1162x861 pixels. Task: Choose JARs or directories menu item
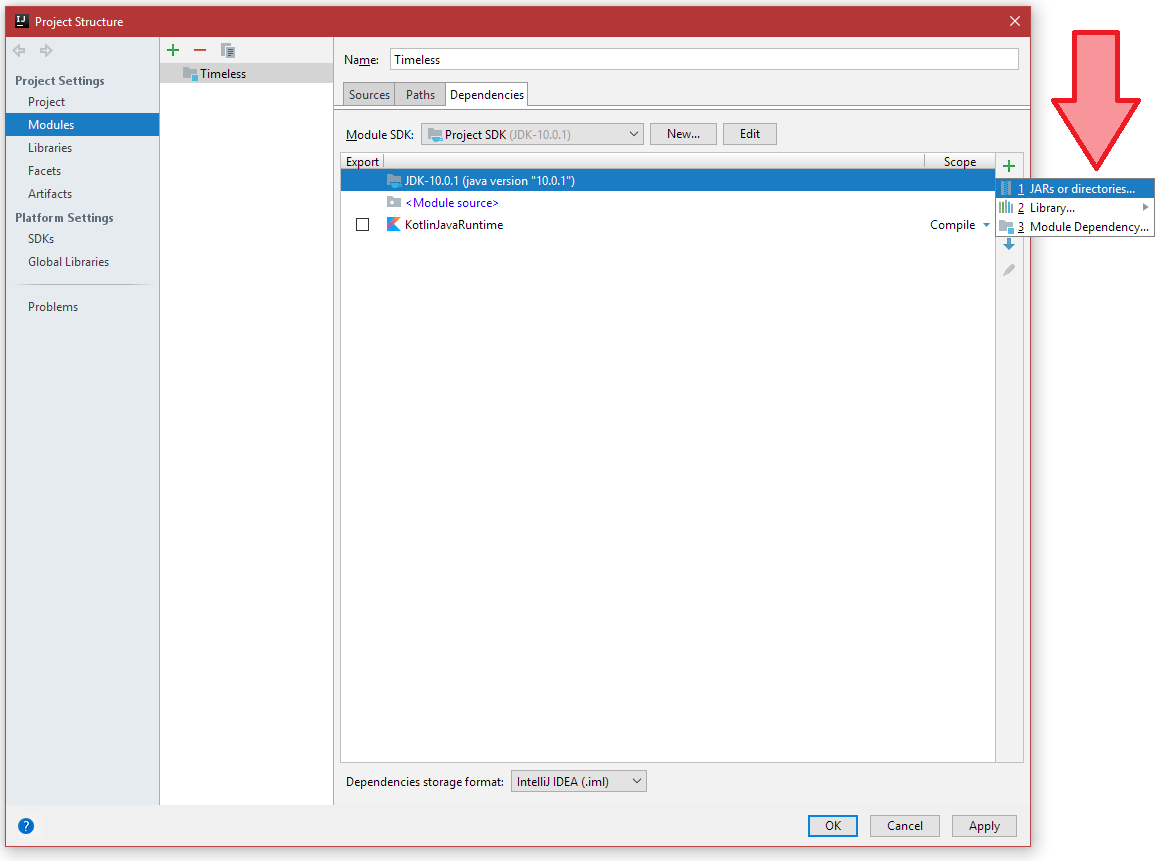1075,188
